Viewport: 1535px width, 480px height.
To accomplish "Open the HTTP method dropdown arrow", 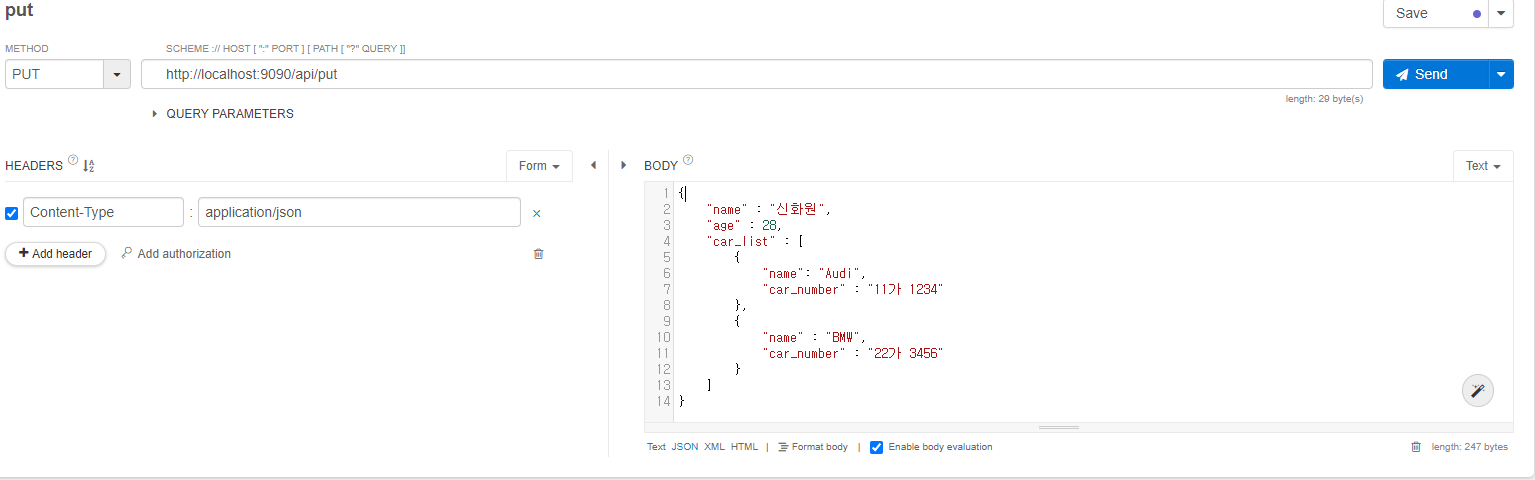I will pos(117,74).
